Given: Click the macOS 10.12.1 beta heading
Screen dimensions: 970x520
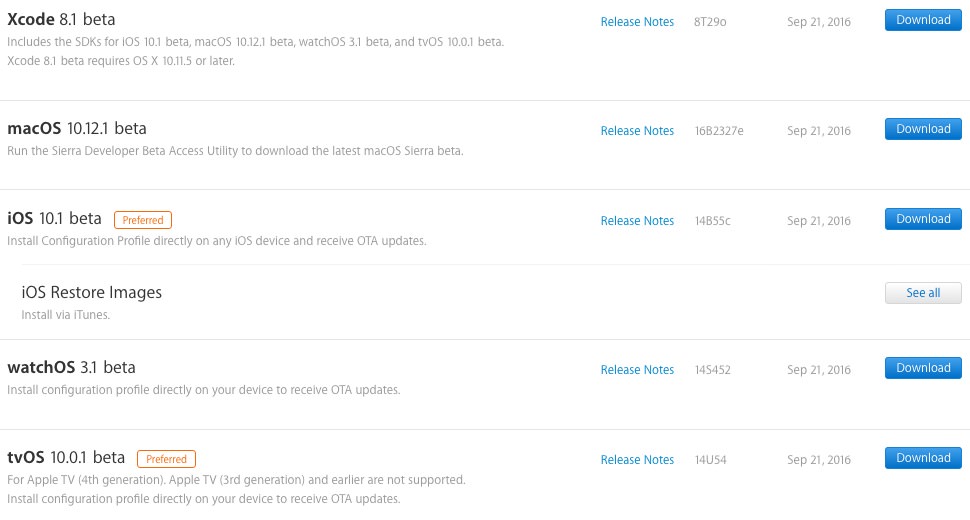Looking at the screenshot, I should click(x=77, y=128).
